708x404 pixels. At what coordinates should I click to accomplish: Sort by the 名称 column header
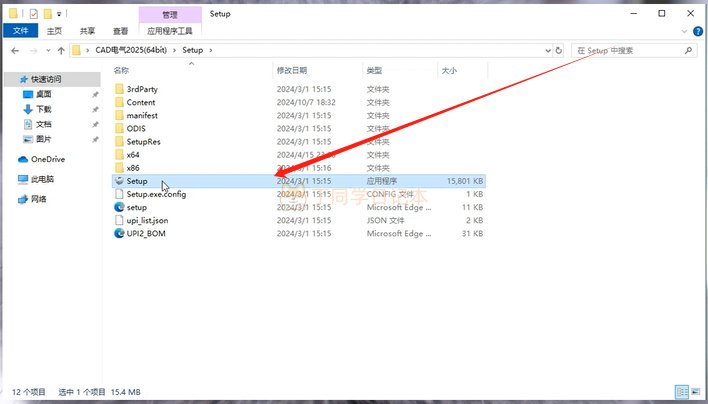coord(121,70)
